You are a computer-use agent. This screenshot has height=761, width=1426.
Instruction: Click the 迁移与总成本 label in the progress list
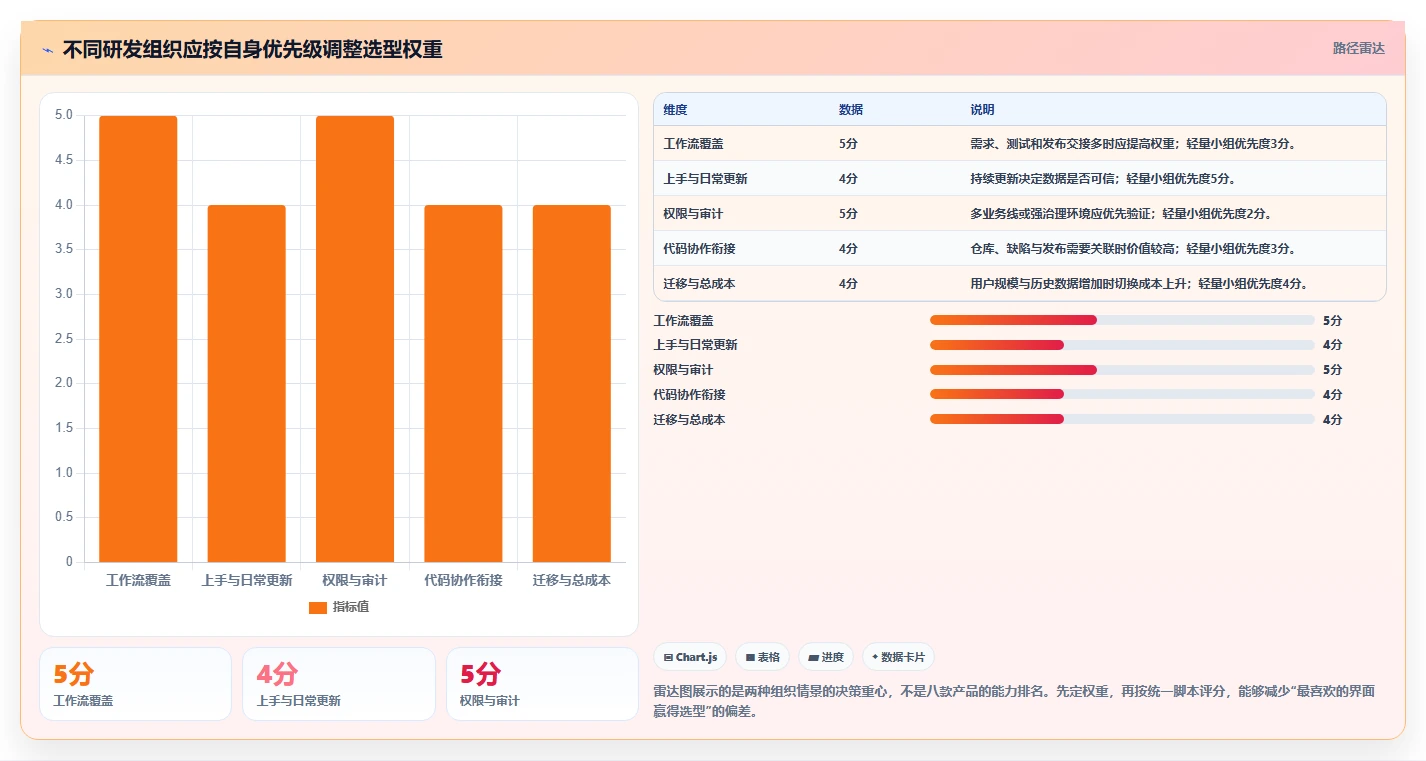[689, 420]
